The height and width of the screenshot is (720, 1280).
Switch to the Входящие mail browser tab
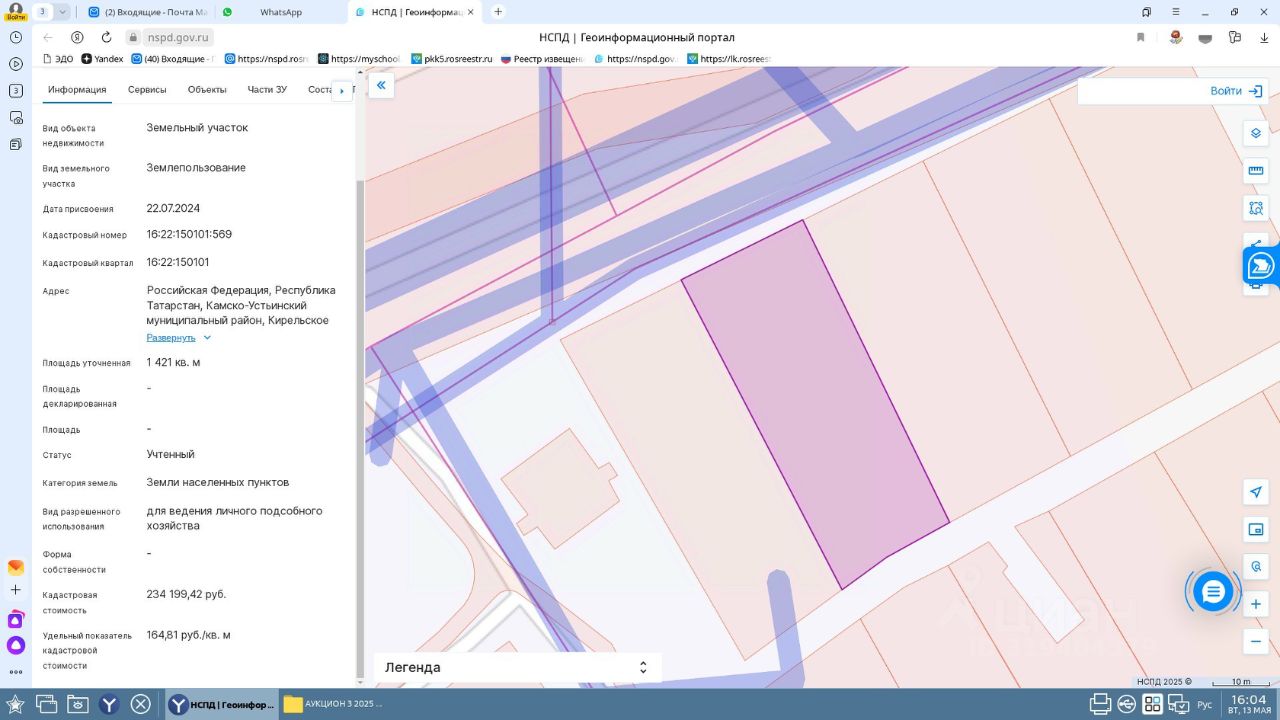point(148,12)
